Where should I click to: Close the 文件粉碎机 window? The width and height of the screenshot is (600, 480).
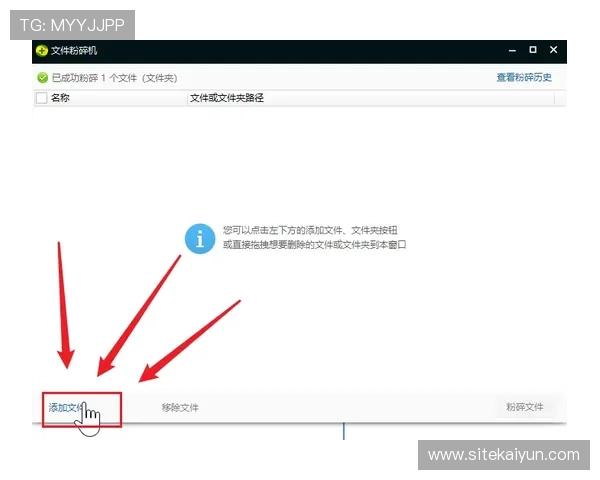click(553, 50)
